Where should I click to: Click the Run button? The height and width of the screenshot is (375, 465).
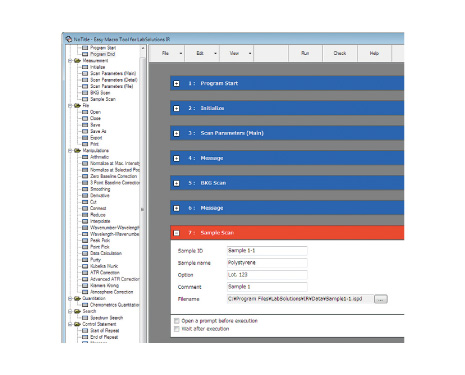[x=305, y=53]
